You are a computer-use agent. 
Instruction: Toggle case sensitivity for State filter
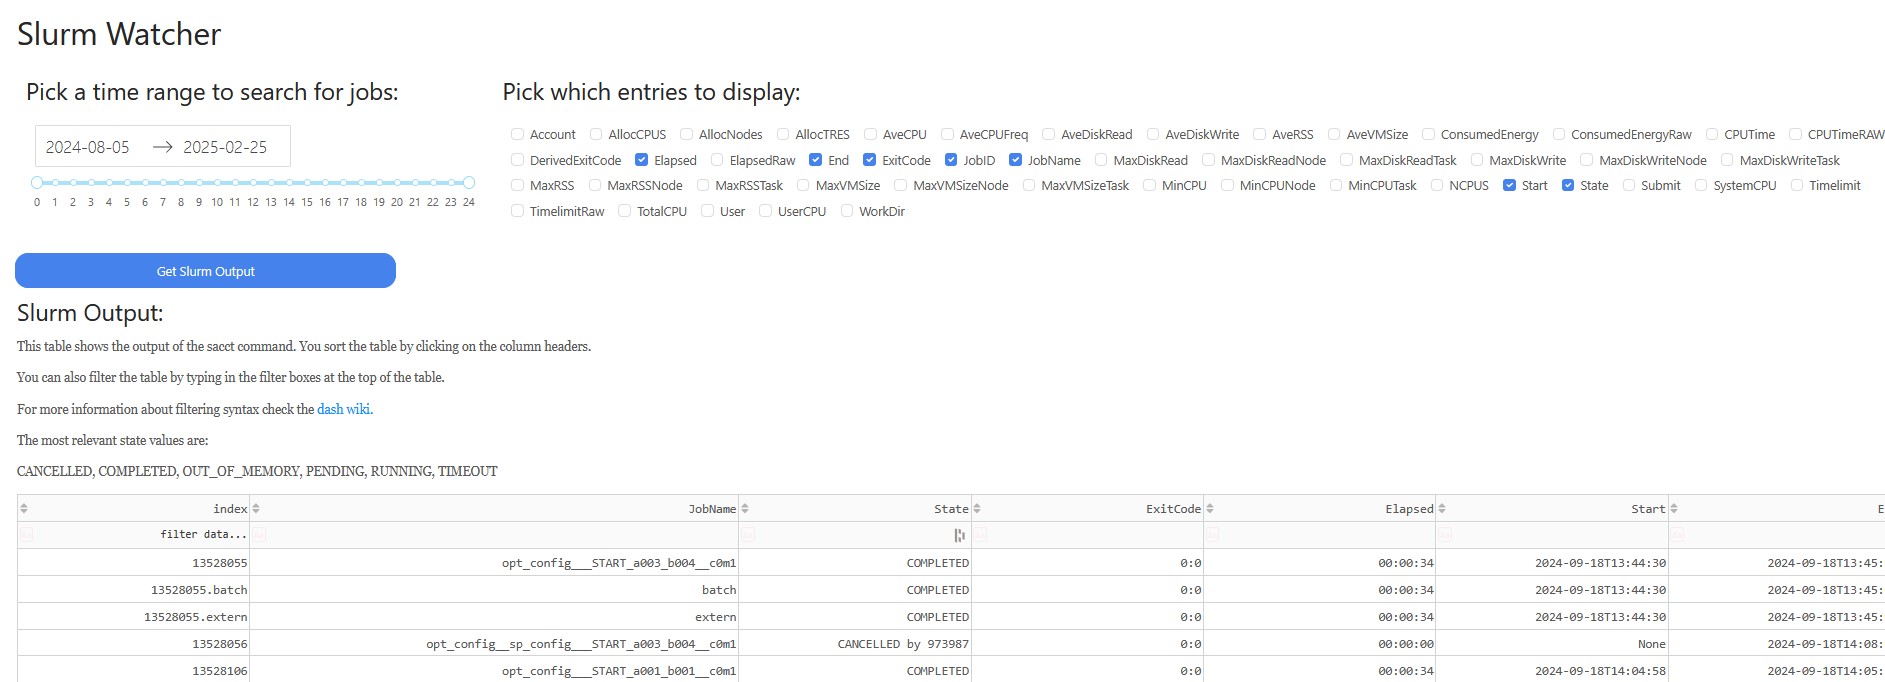click(x=748, y=535)
